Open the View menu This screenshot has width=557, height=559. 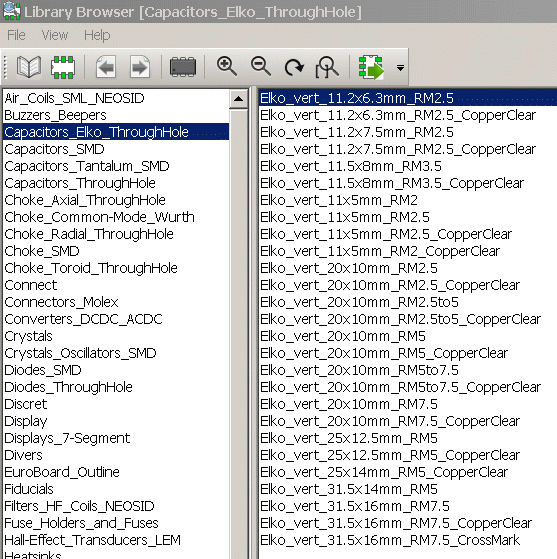click(55, 35)
